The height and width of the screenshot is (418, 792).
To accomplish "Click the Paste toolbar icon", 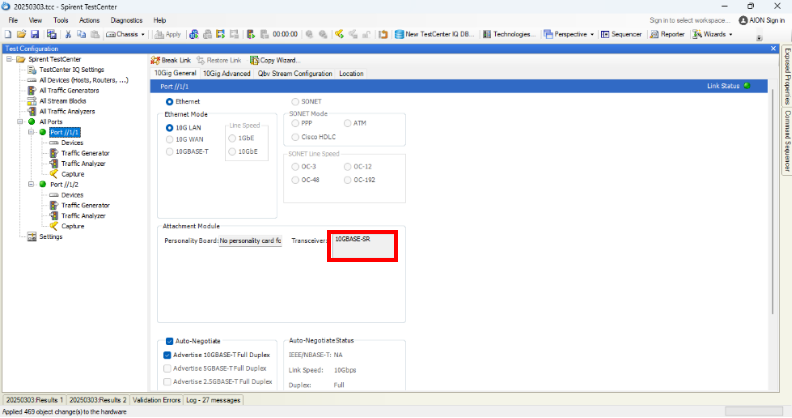I will (94, 34).
